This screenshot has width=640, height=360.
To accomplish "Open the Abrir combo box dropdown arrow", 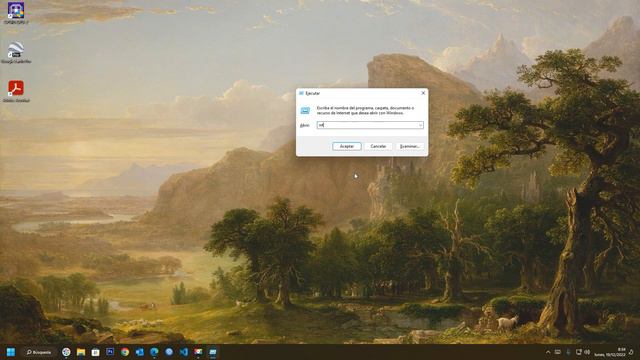I will [x=420, y=125].
